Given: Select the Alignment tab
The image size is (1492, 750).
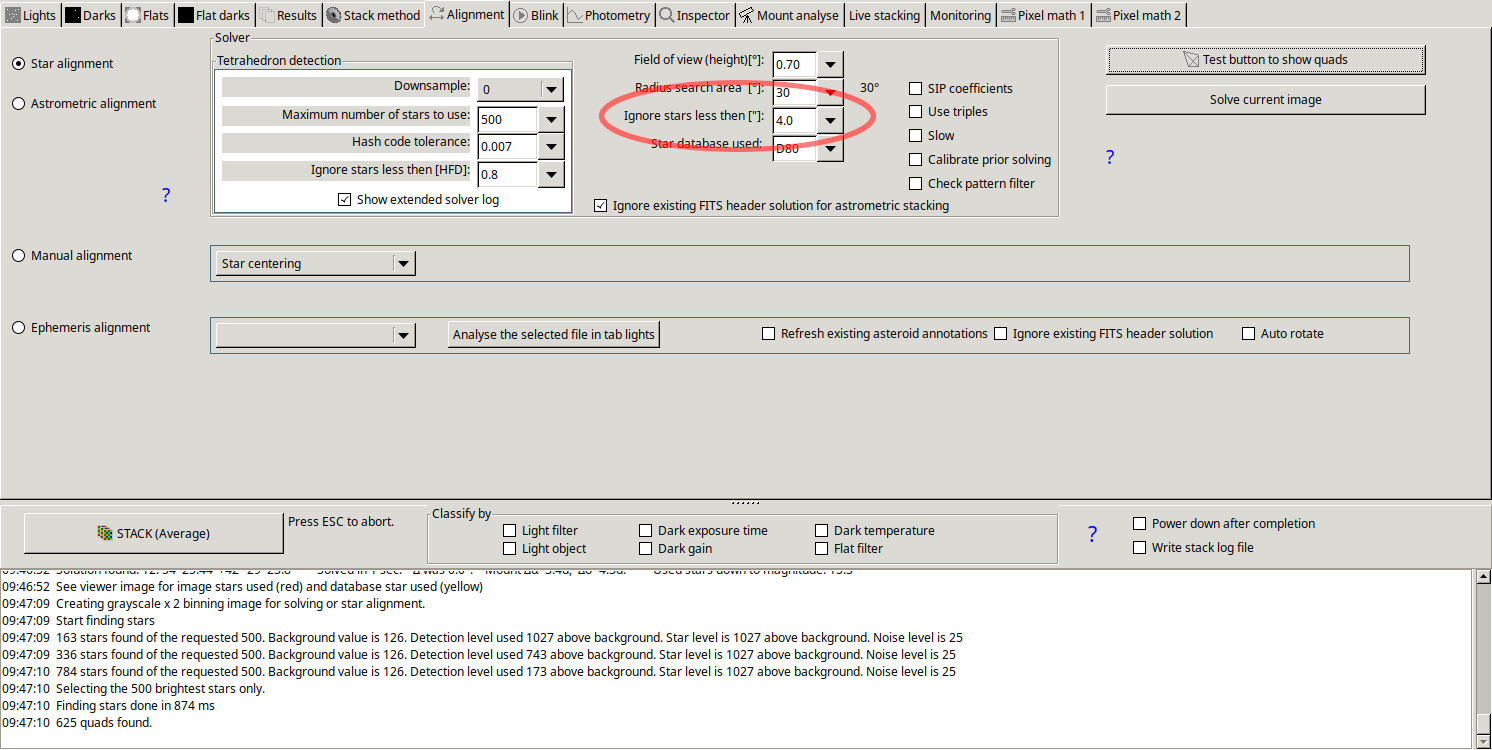Looking at the screenshot, I should (467, 14).
